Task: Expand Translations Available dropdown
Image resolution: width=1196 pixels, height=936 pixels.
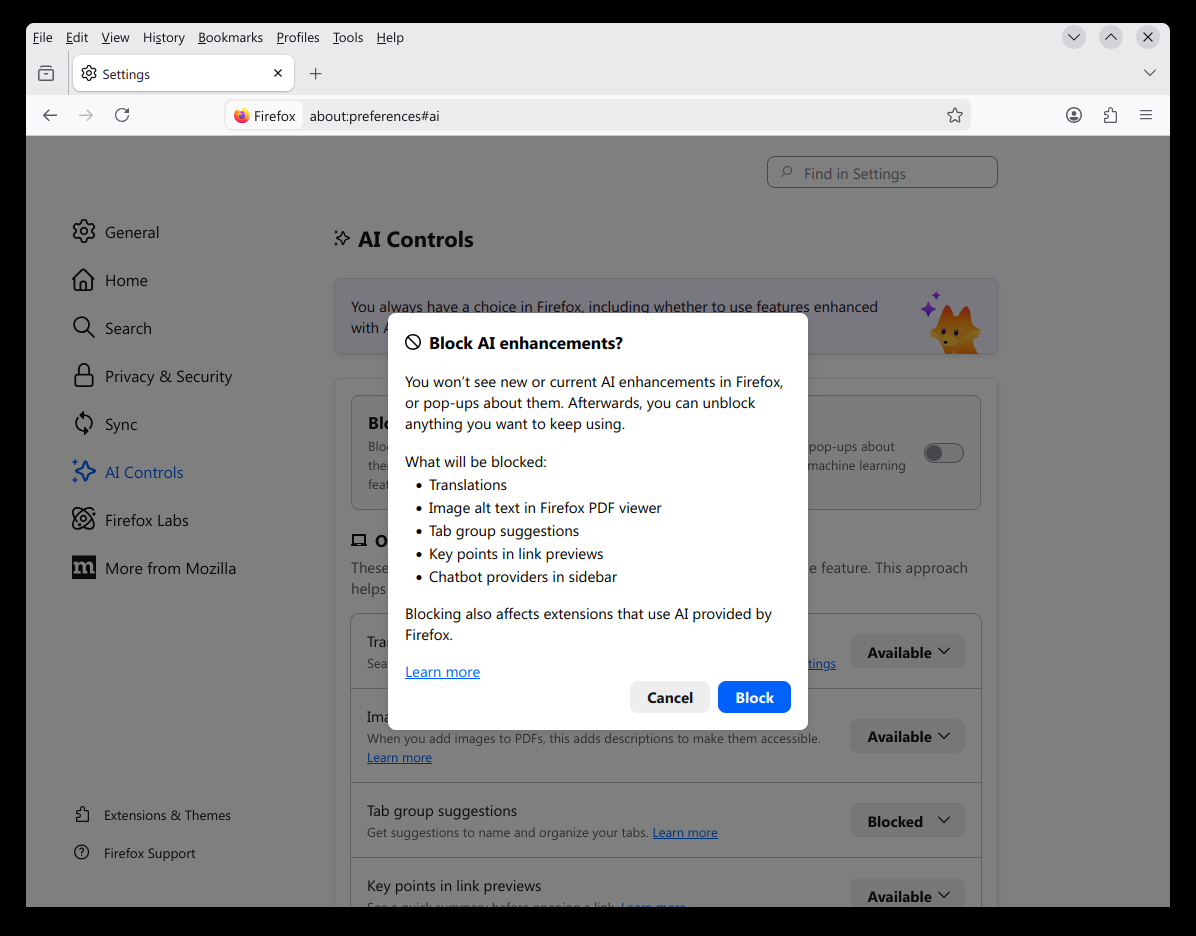Action: coord(907,652)
